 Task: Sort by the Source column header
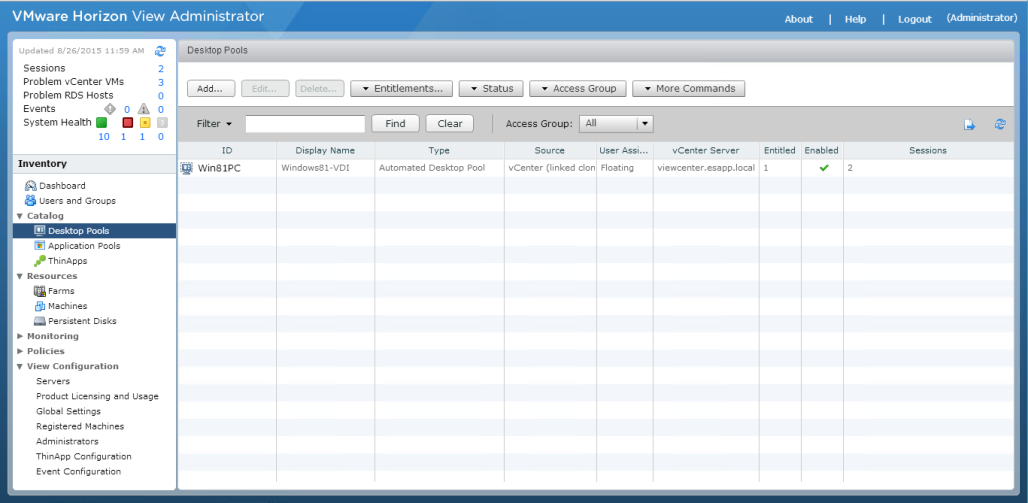pyautogui.click(x=550, y=151)
